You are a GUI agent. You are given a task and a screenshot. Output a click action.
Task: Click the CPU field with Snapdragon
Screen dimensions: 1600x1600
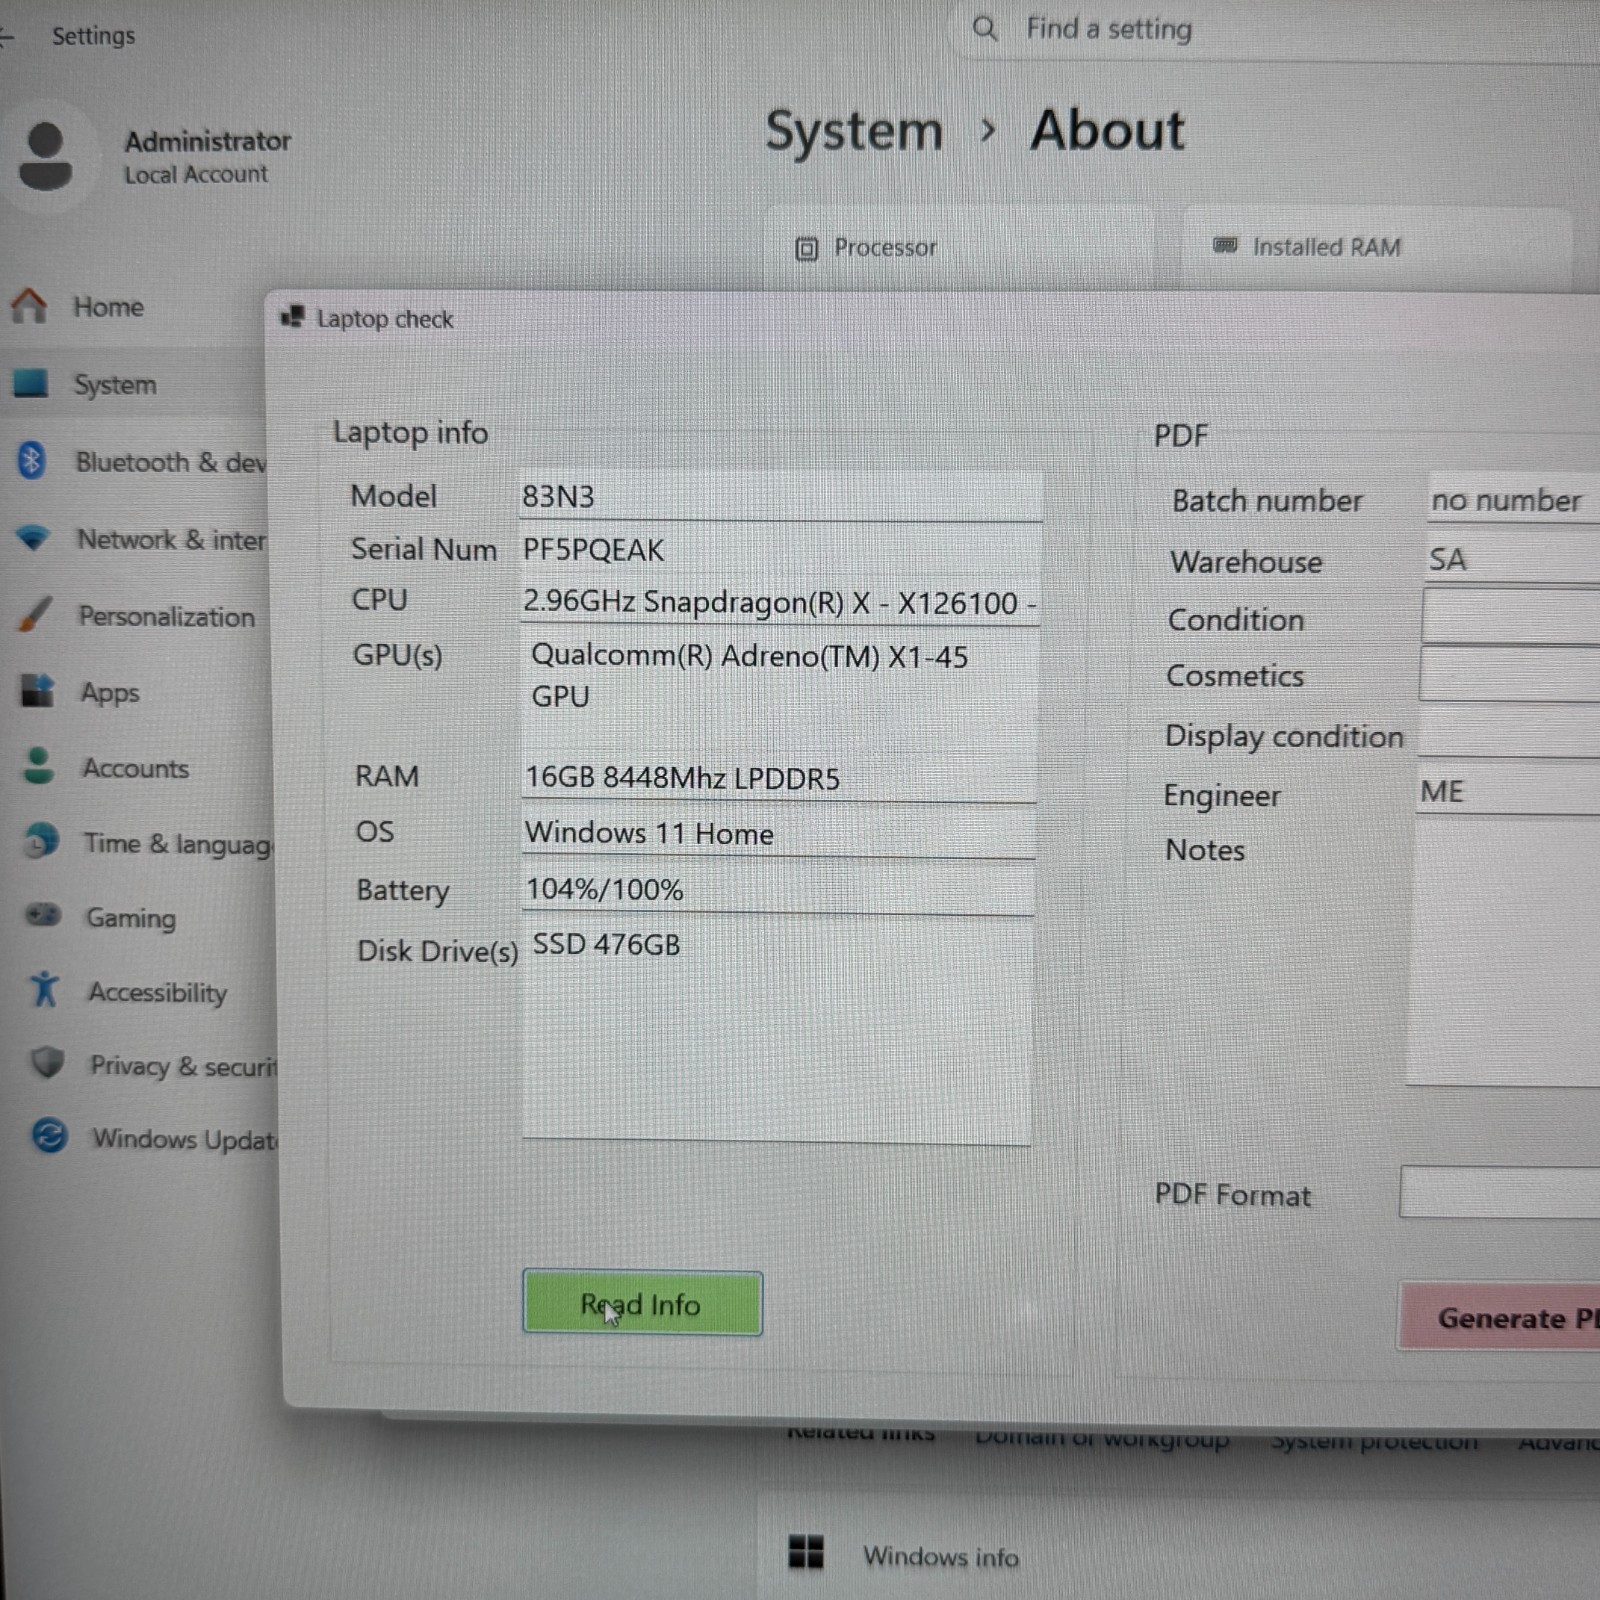(780, 602)
